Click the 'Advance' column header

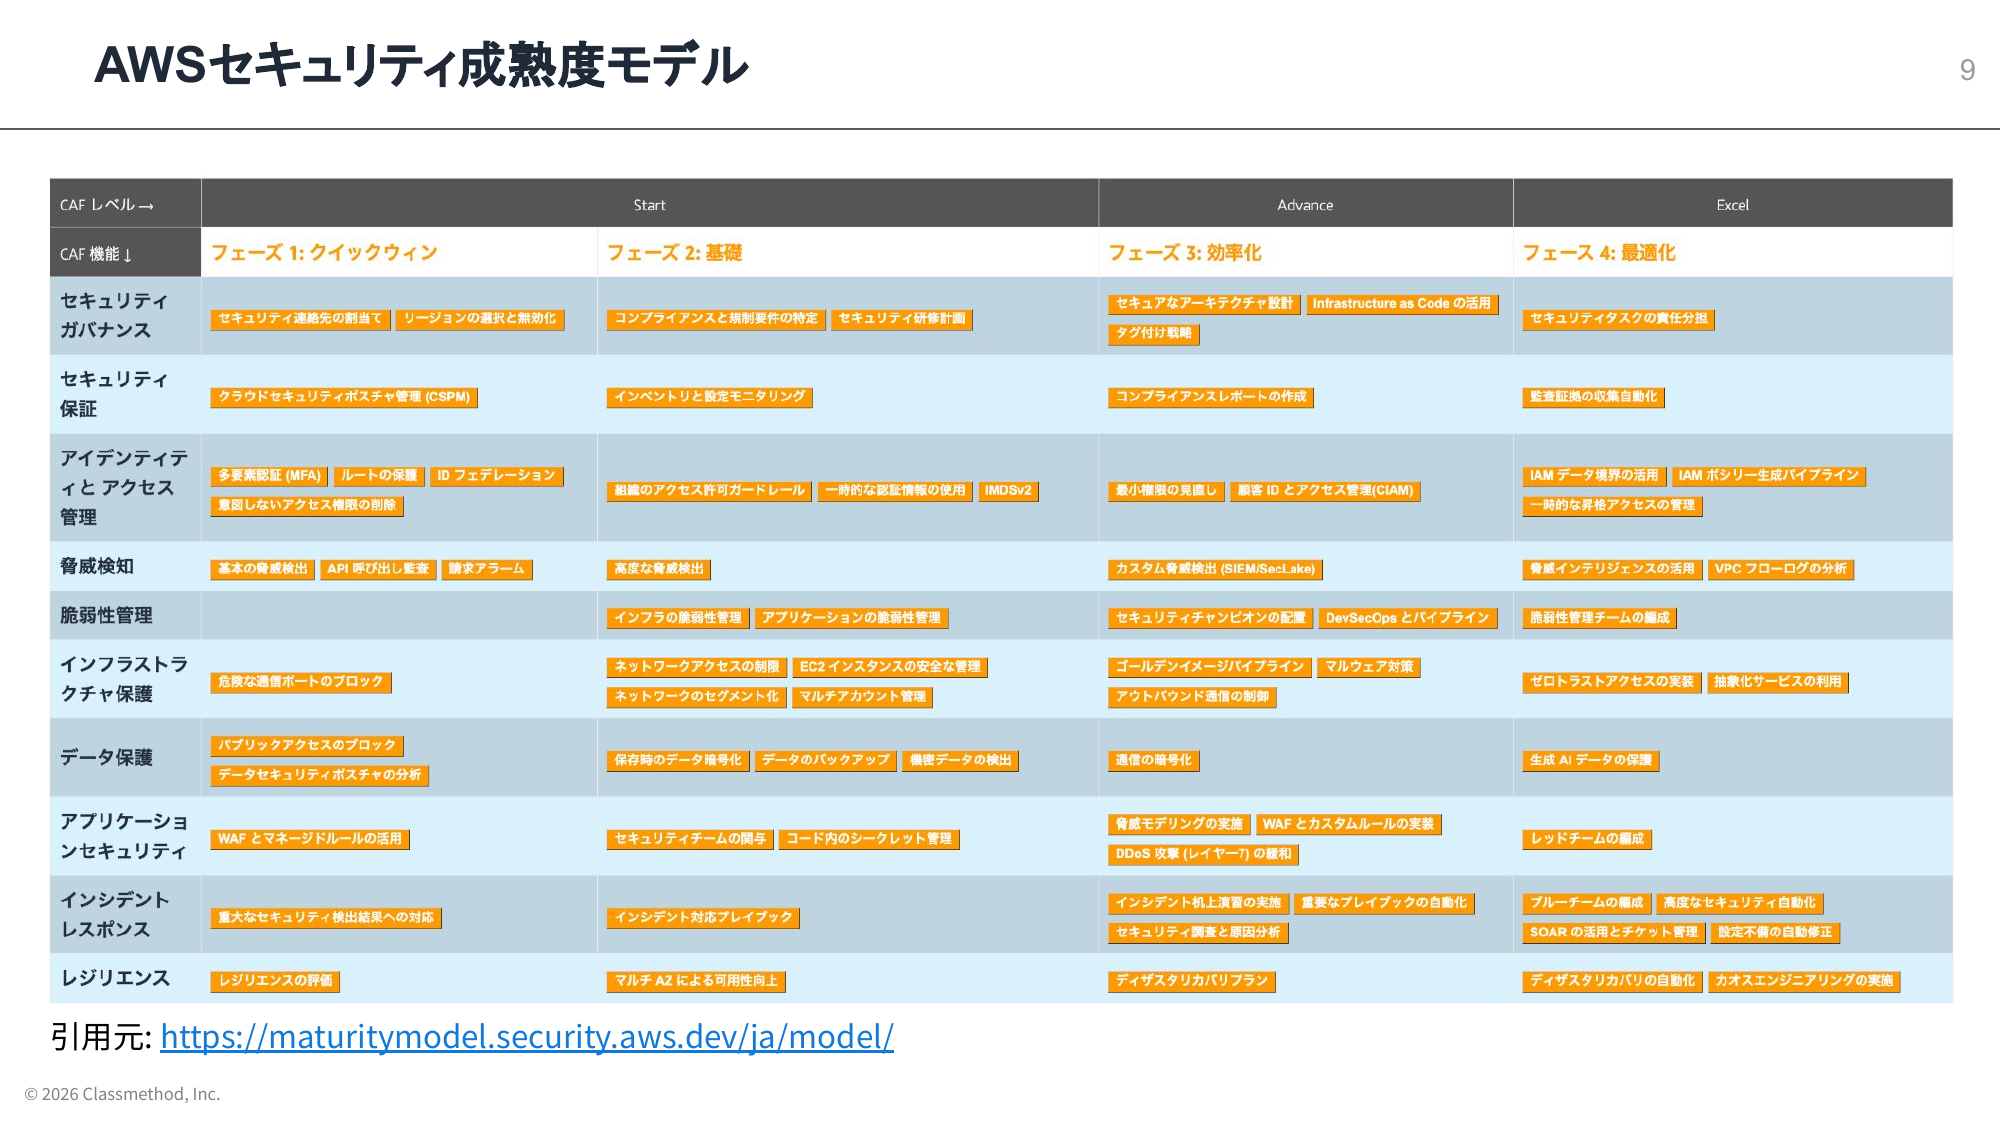[x=1305, y=204]
